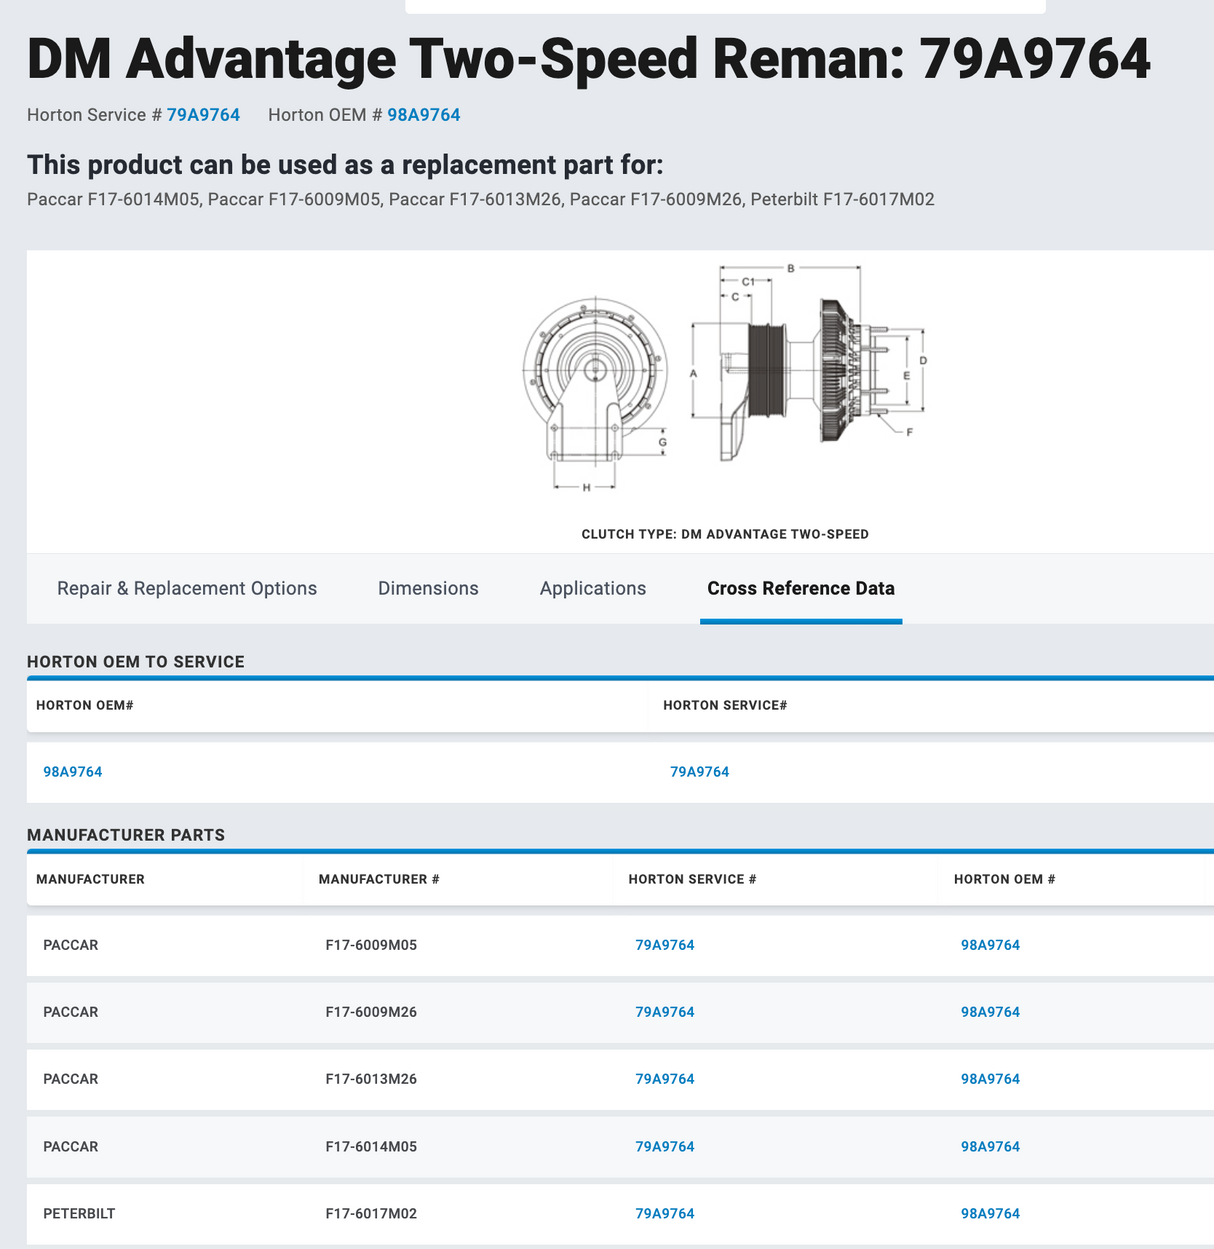Select 79A9764 in the F17-6014M05 row
The height and width of the screenshot is (1249, 1214).
click(664, 1147)
